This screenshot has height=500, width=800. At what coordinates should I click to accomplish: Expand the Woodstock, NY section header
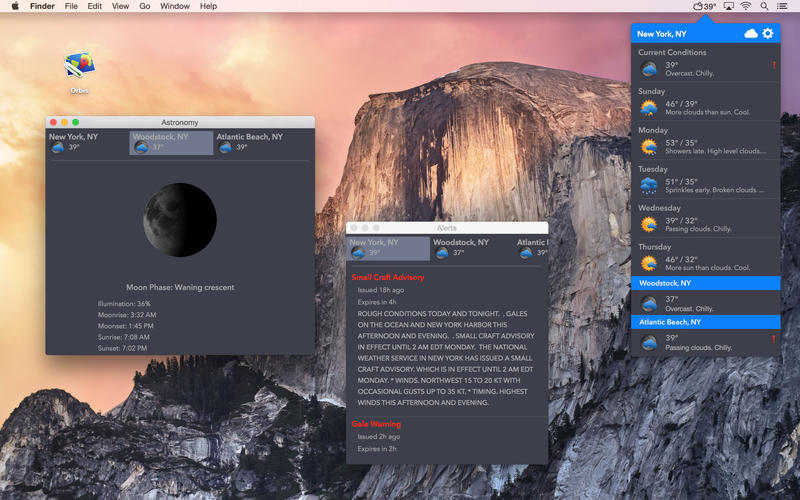tap(705, 283)
